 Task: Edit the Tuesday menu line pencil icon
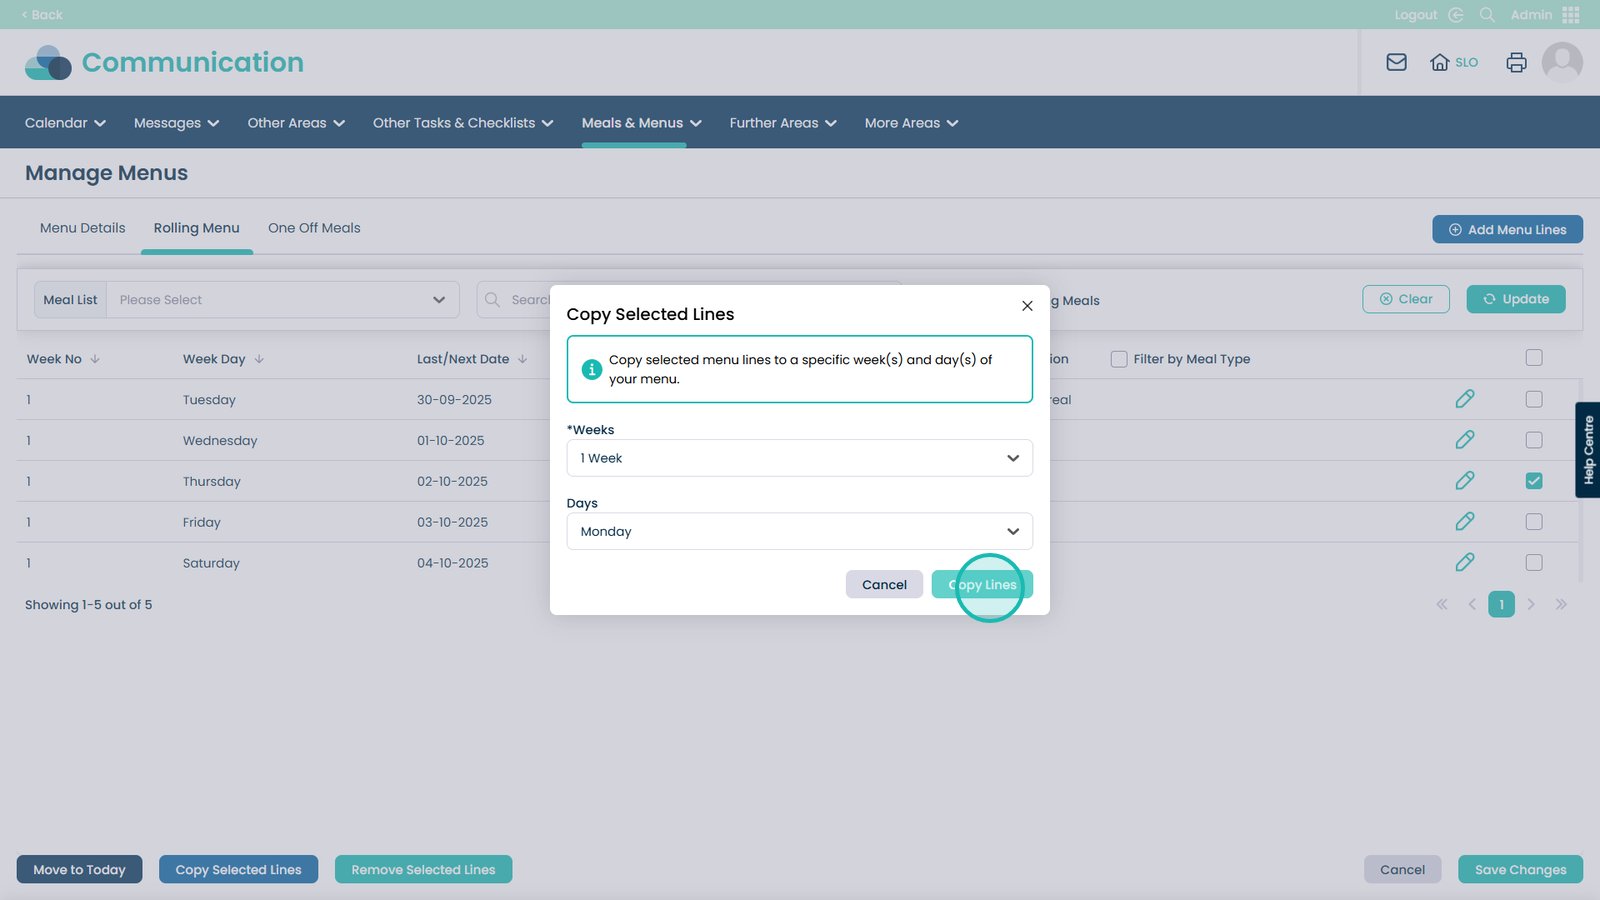pyautogui.click(x=1464, y=399)
